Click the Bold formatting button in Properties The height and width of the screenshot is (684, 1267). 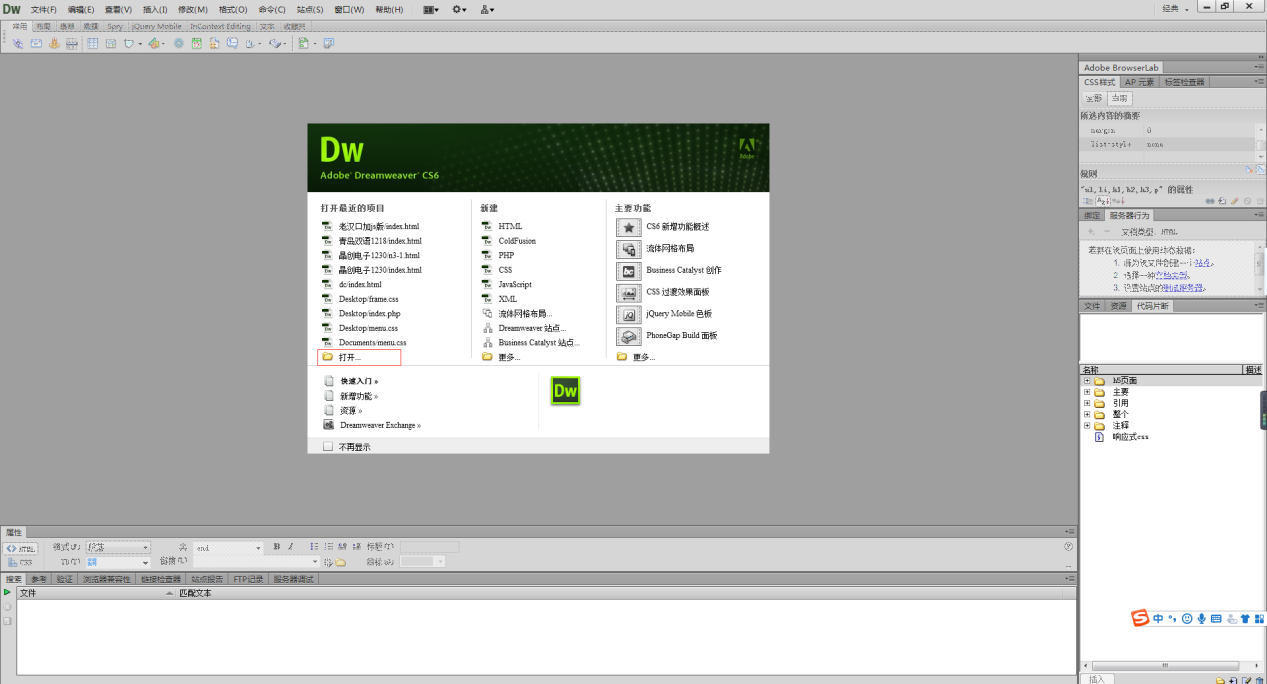[x=277, y=547]
